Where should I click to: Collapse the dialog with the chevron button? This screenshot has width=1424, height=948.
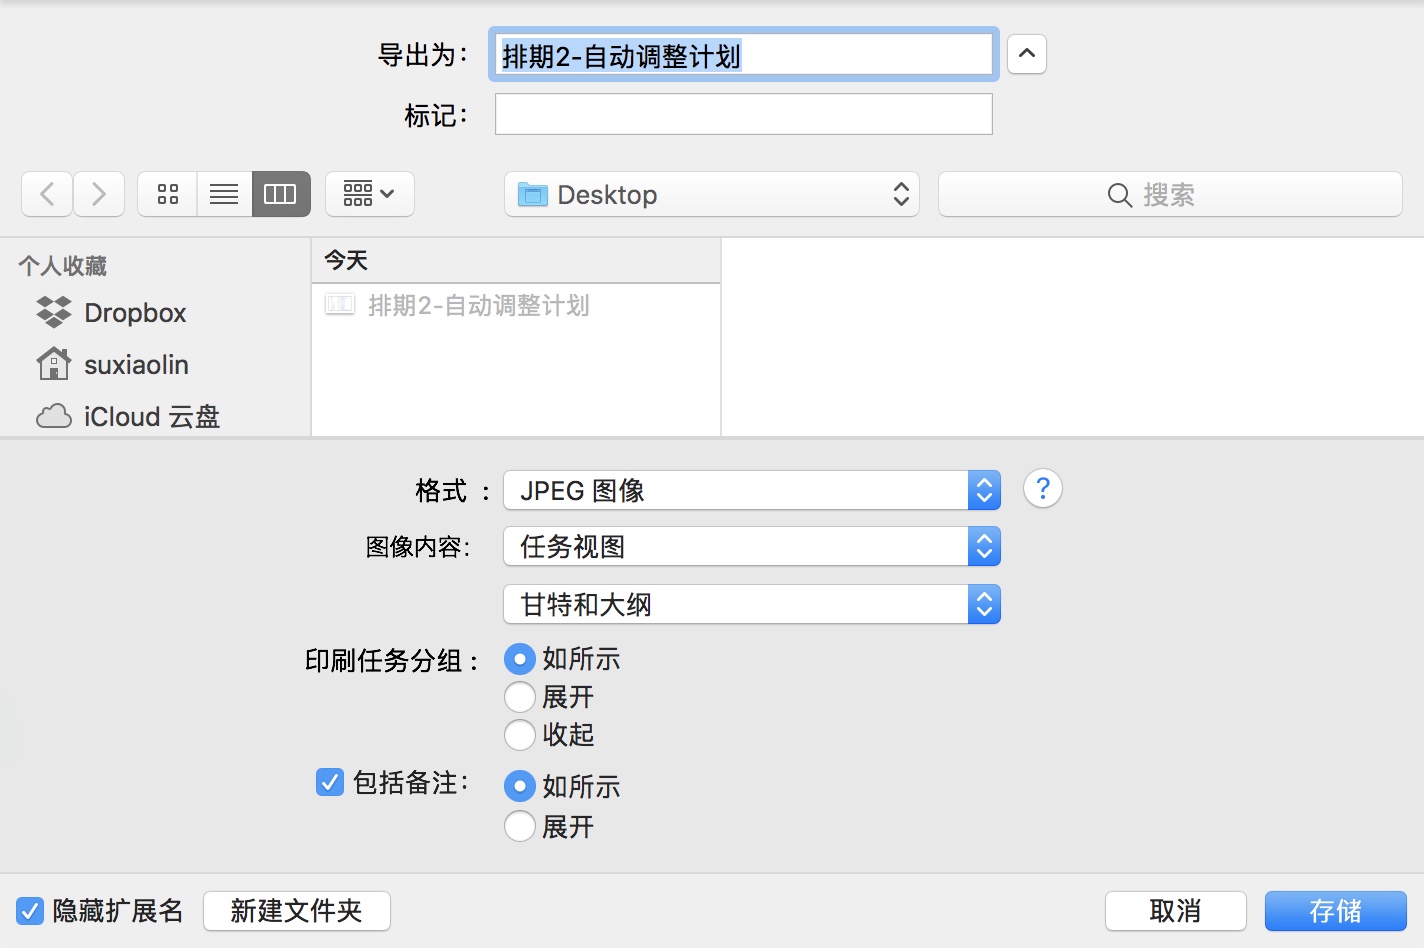1027,54
